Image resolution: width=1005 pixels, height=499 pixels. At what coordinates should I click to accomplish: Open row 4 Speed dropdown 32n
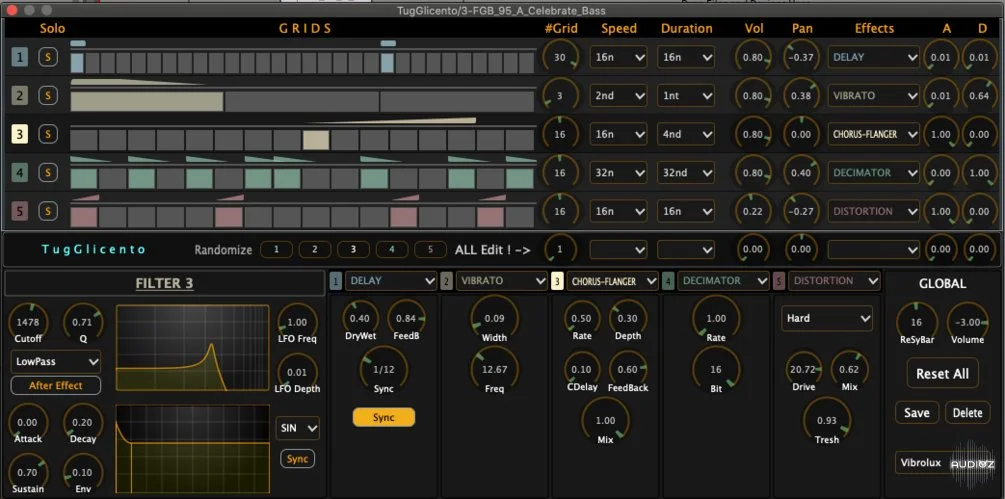coord(619,173)
